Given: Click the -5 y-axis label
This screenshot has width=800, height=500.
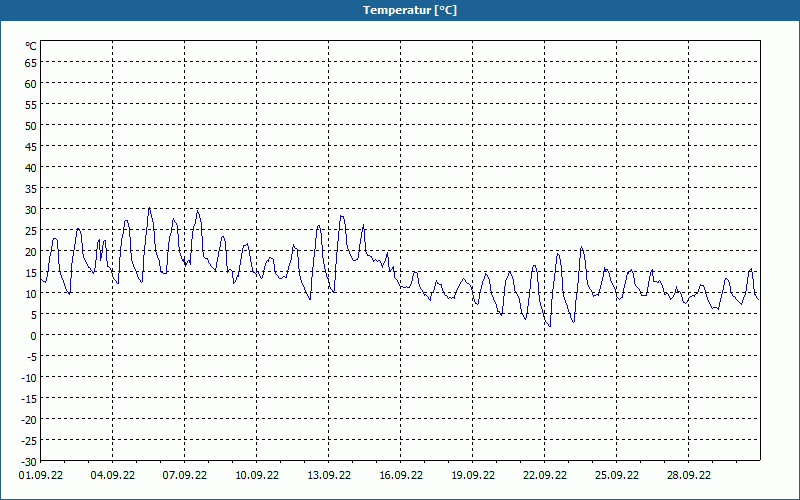Looking at the screenshot, I should coord(32,357).
